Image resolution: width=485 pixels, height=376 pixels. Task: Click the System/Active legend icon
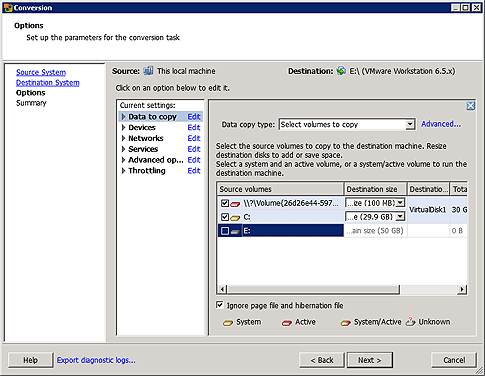point(346,323)
